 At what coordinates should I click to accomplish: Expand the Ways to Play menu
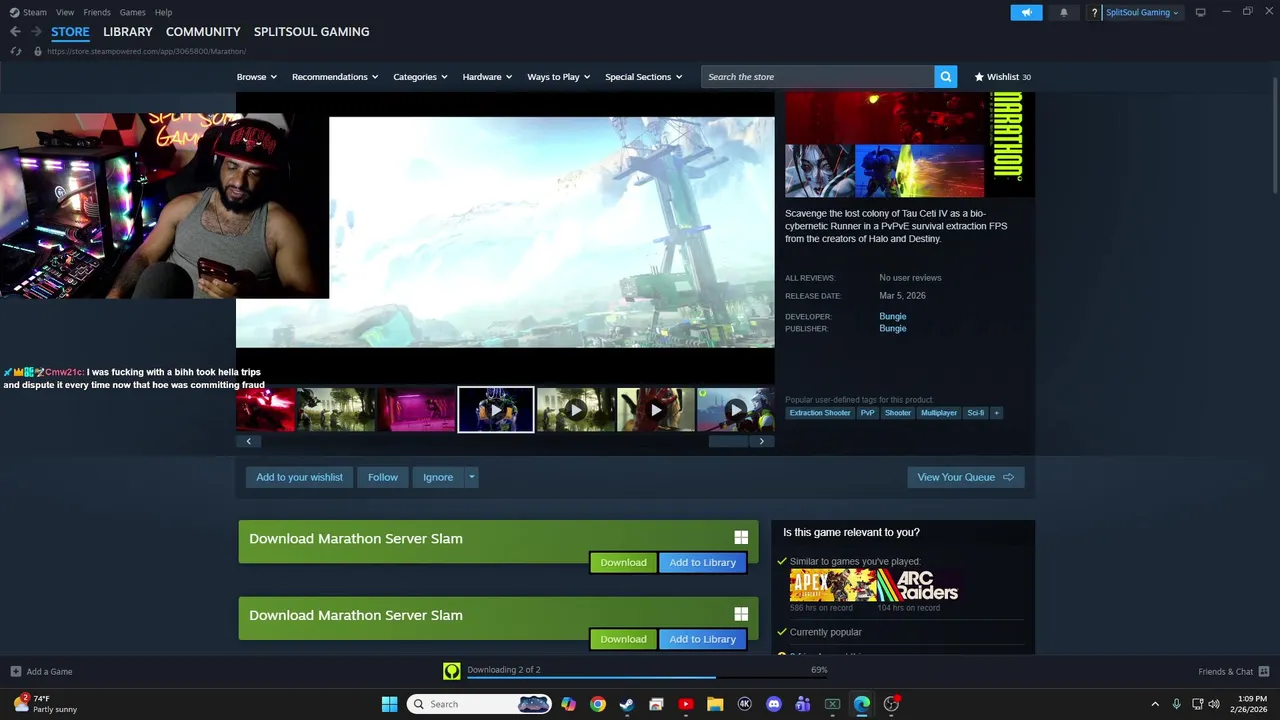[558, 77]
